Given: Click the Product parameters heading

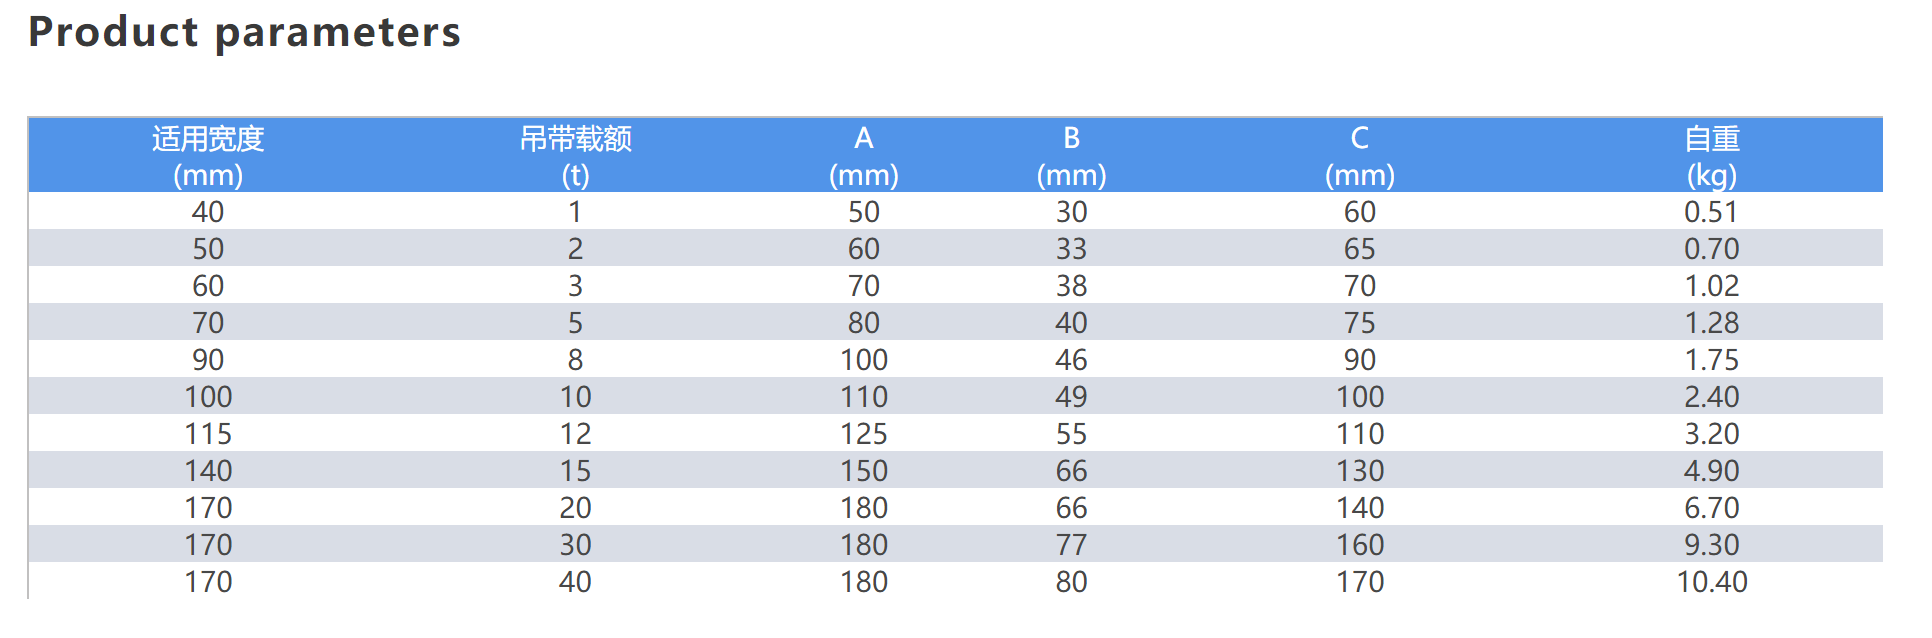Looking at the screenshot, I should pyautogui.click(x=244, y=33).
